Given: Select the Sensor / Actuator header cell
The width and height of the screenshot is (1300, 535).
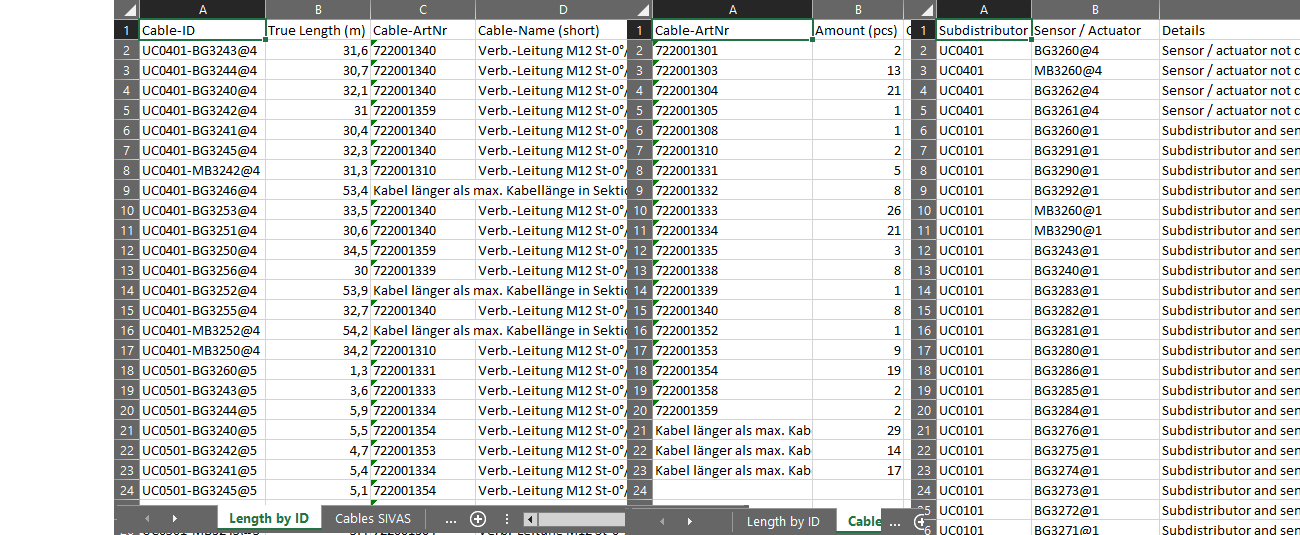Looking at the screenshot, I should pyautogui.click(x=1094, y=30).
